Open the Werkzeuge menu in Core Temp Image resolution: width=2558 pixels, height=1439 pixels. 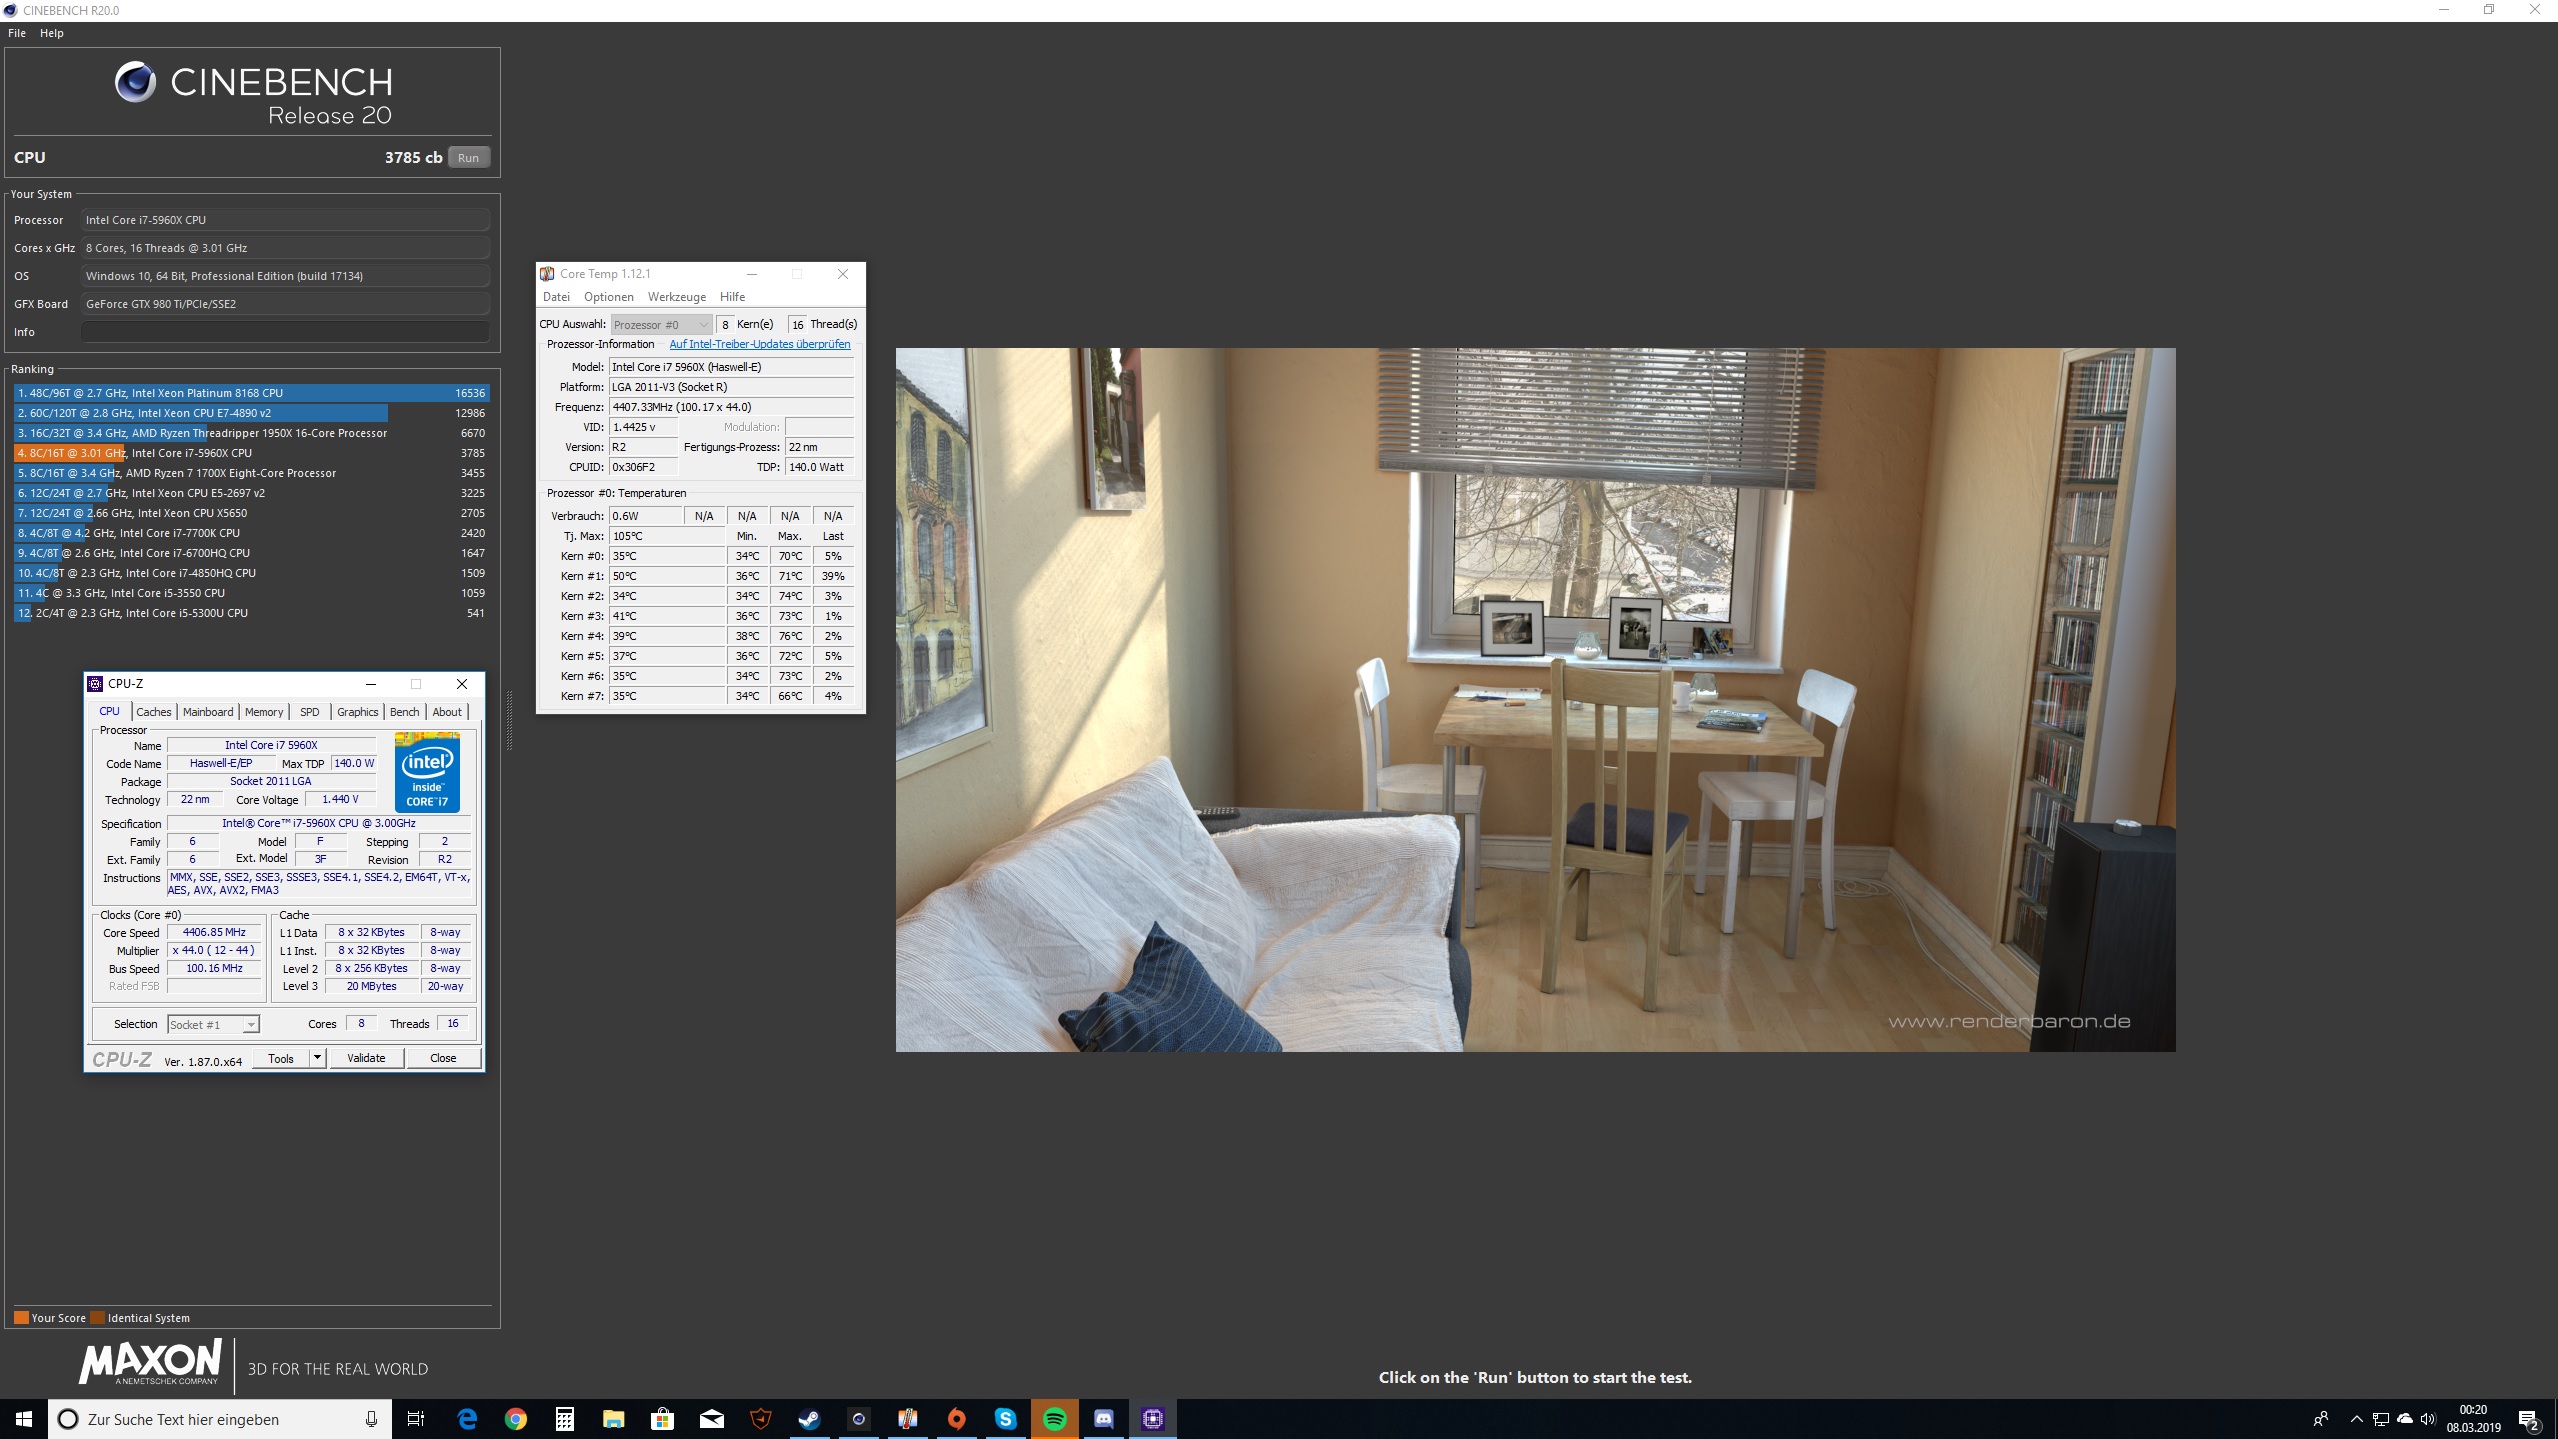point(676,297)
